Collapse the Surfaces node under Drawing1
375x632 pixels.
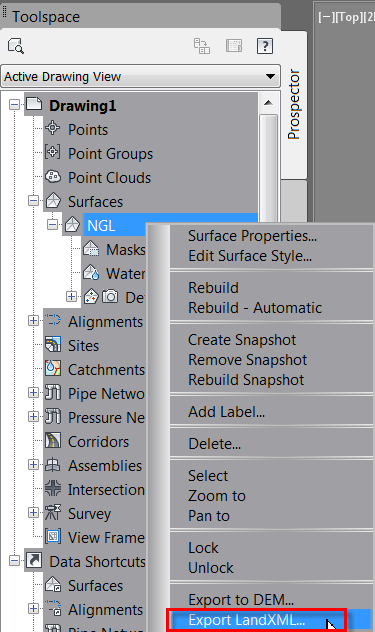click(x=33, y=200)
